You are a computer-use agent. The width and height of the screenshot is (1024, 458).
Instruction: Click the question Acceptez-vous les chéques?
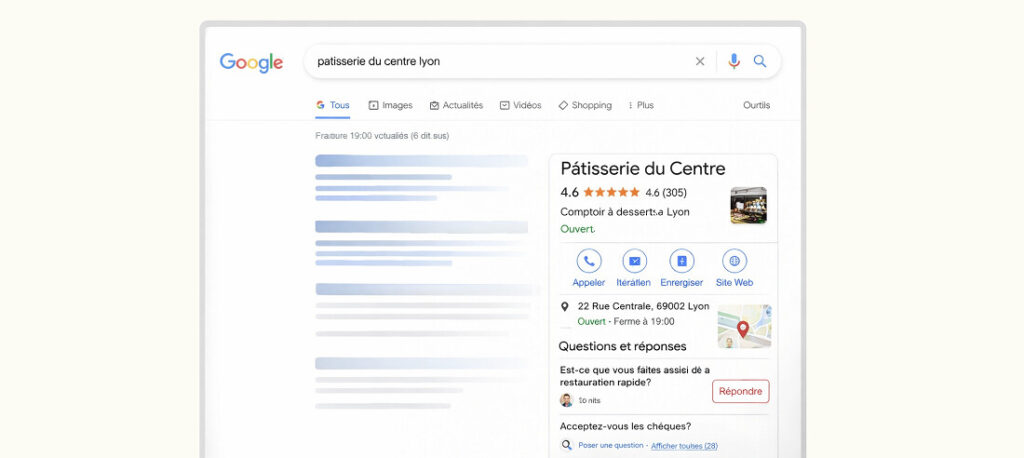(625, 426)
